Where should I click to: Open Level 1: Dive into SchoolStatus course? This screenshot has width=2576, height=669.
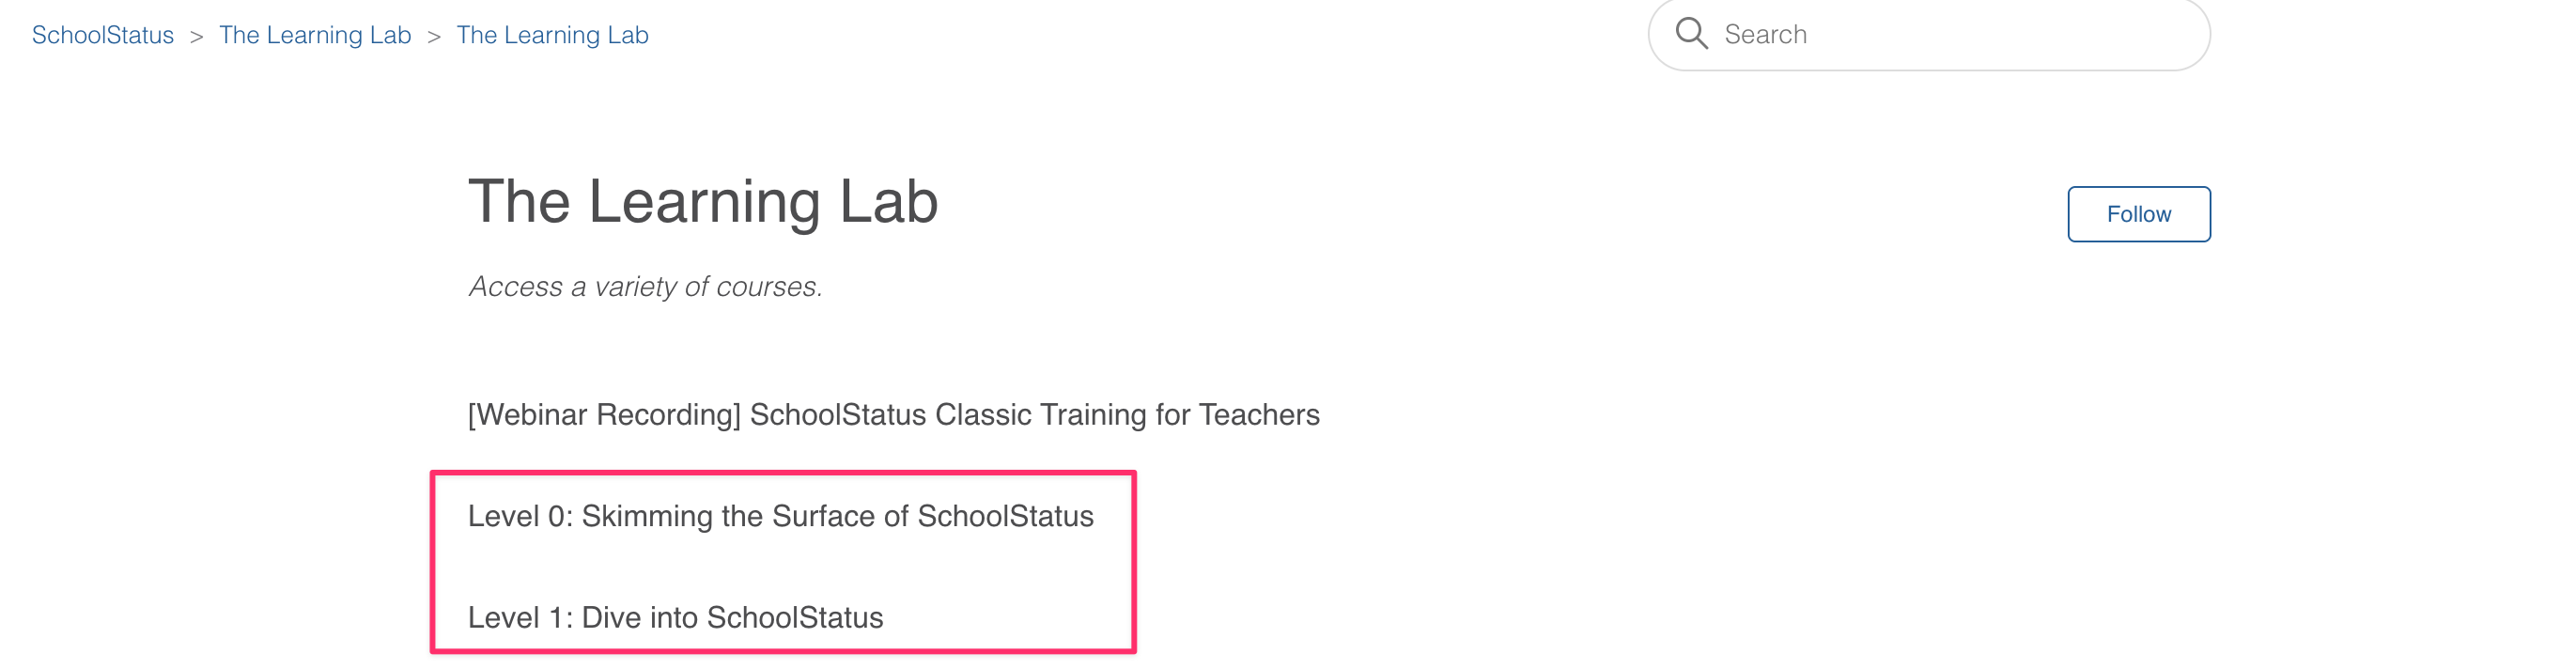(x=676, y=617)
